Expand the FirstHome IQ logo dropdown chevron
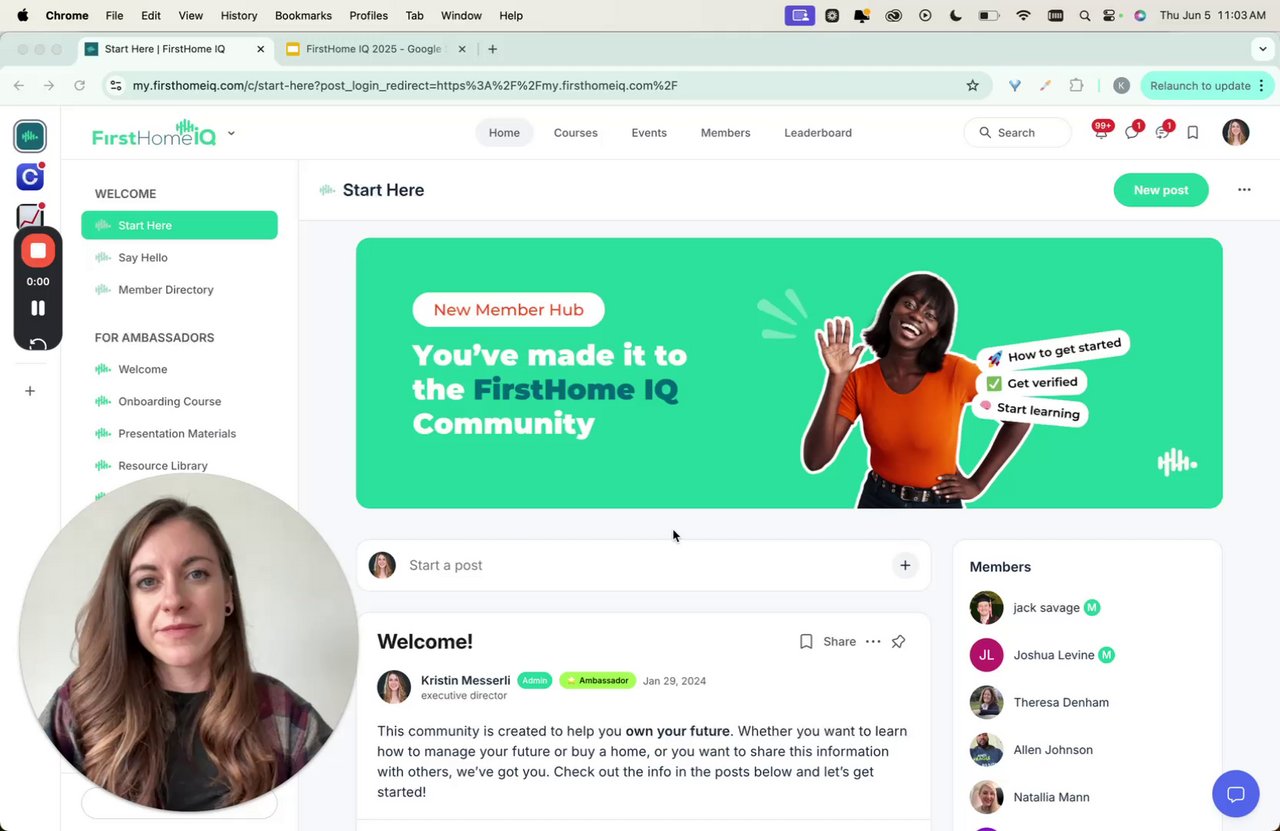Screen dimensions: 1280x831 click(231, 132)
